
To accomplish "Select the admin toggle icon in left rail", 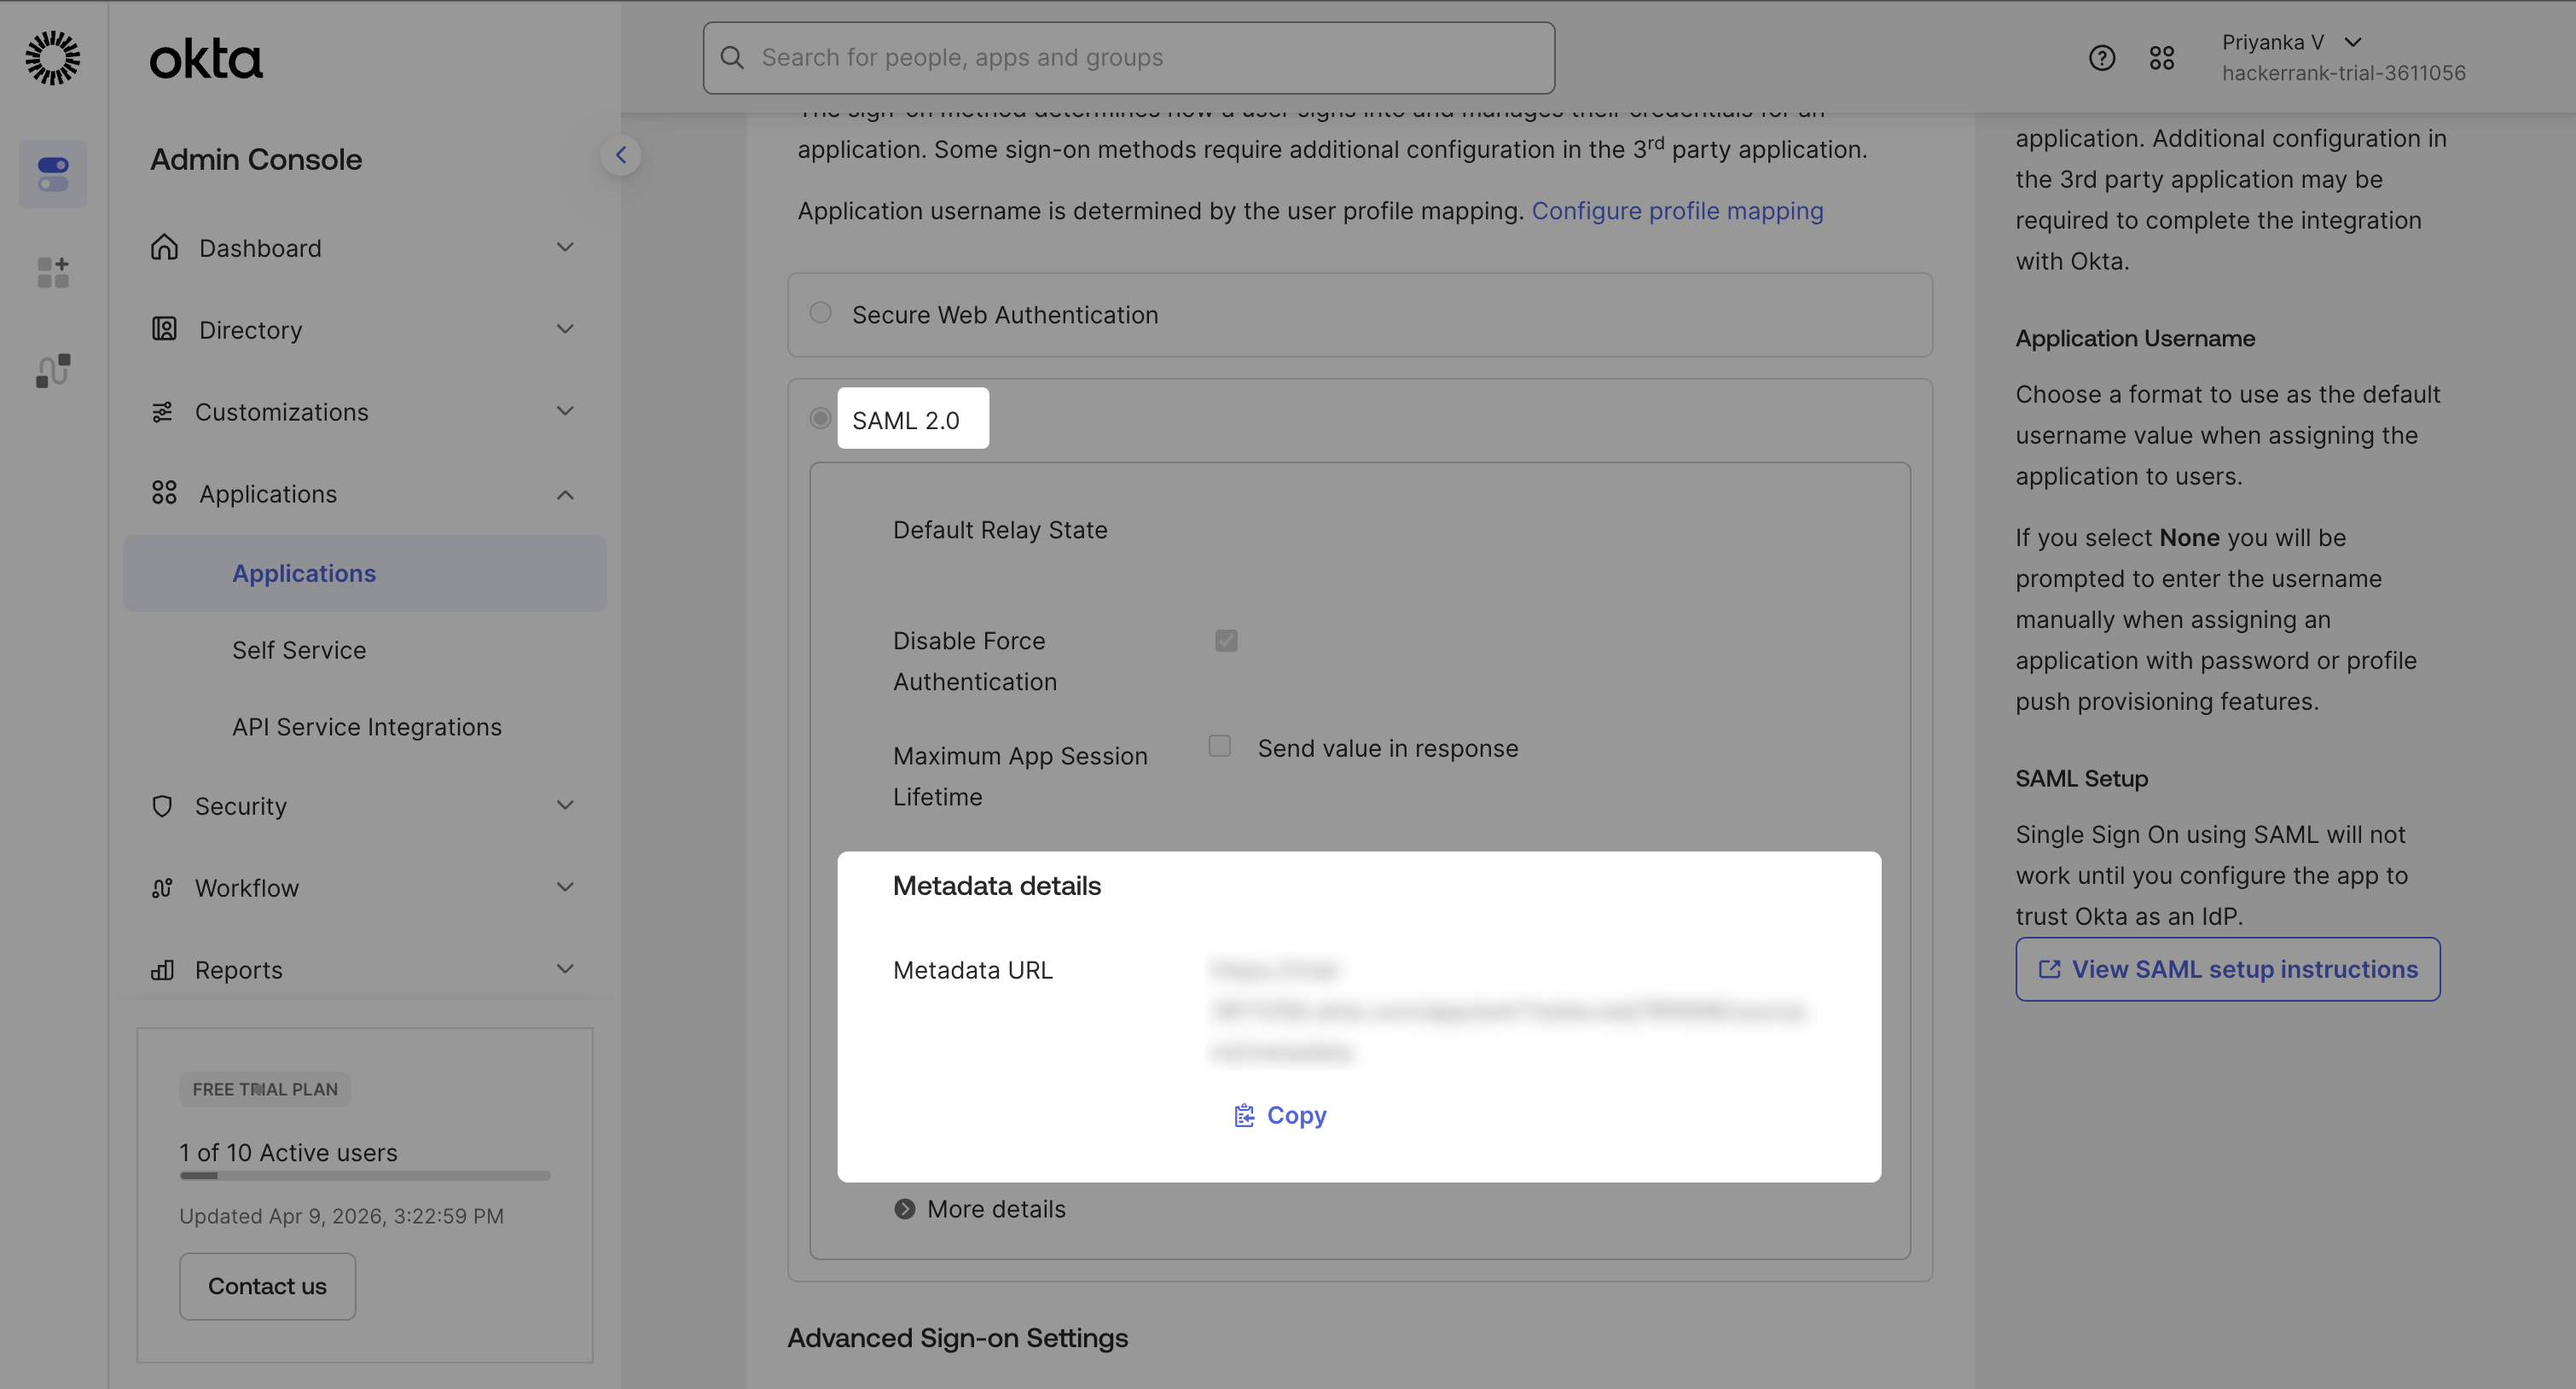I will click(52, 174).
